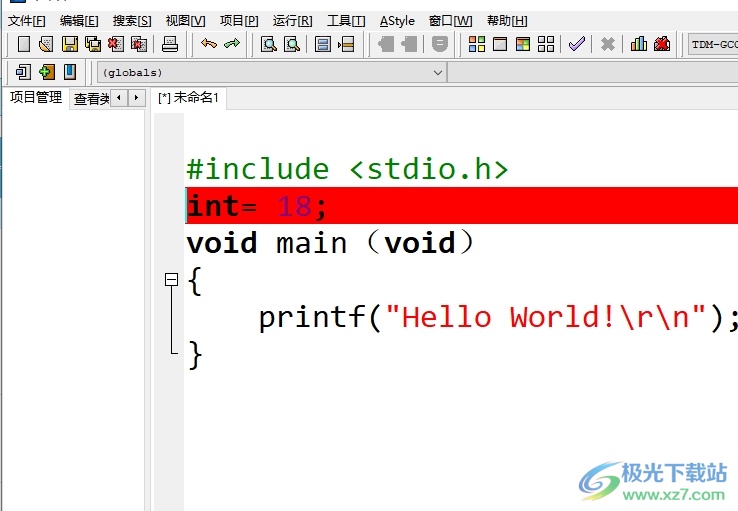Create a new source file
This screenshot has width=738, height=511.
tap(24, 44)
